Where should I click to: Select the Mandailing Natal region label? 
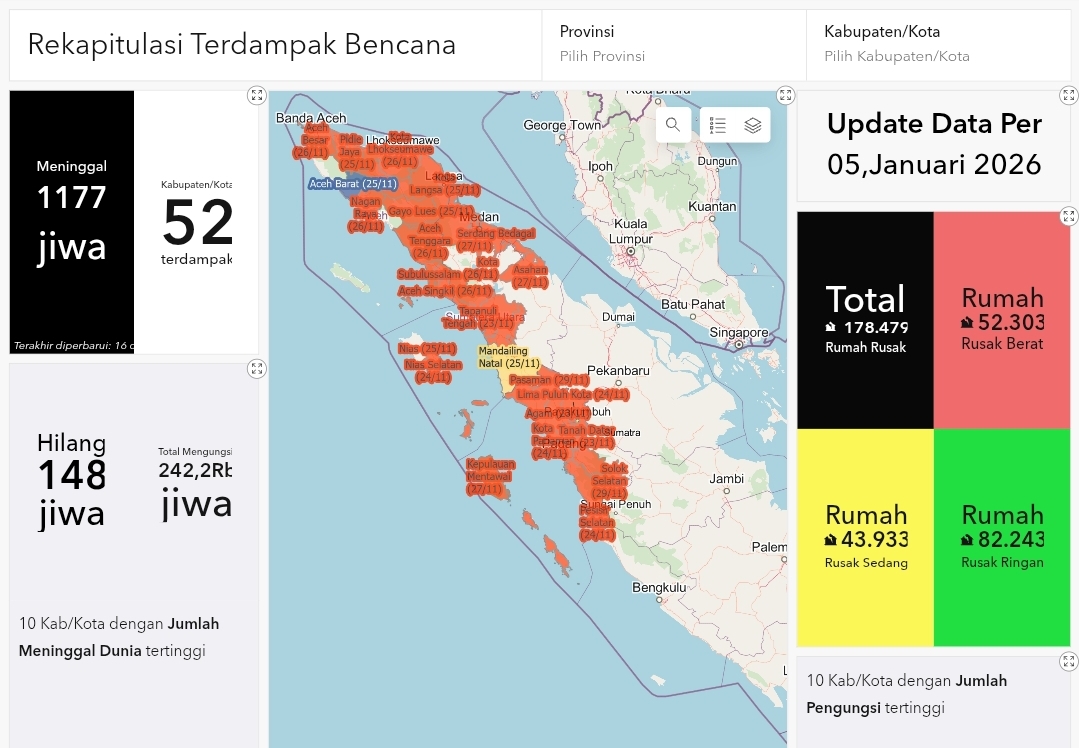pyautogui.click(x=508, y=357)
